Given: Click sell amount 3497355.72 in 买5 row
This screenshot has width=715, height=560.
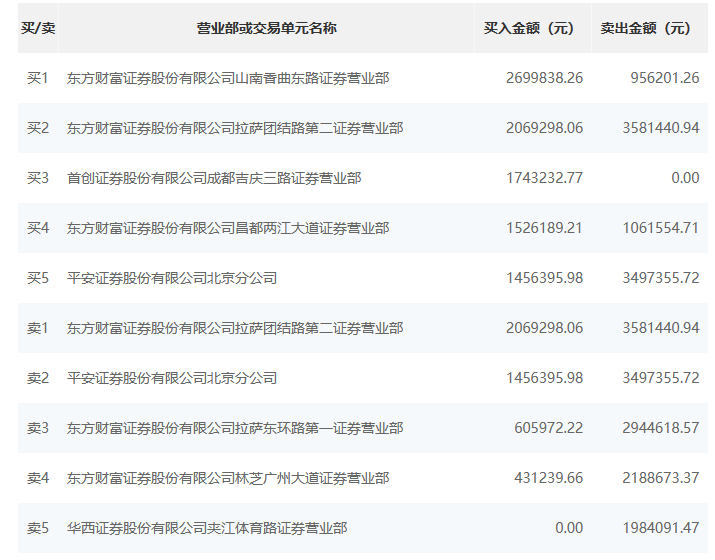Looking at the screenshot, I should [661, 278].
